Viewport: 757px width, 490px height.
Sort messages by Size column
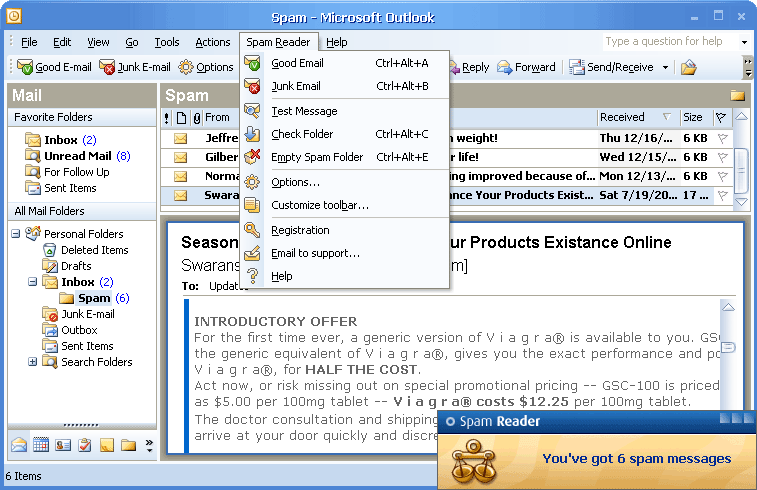tap(695, 117)
